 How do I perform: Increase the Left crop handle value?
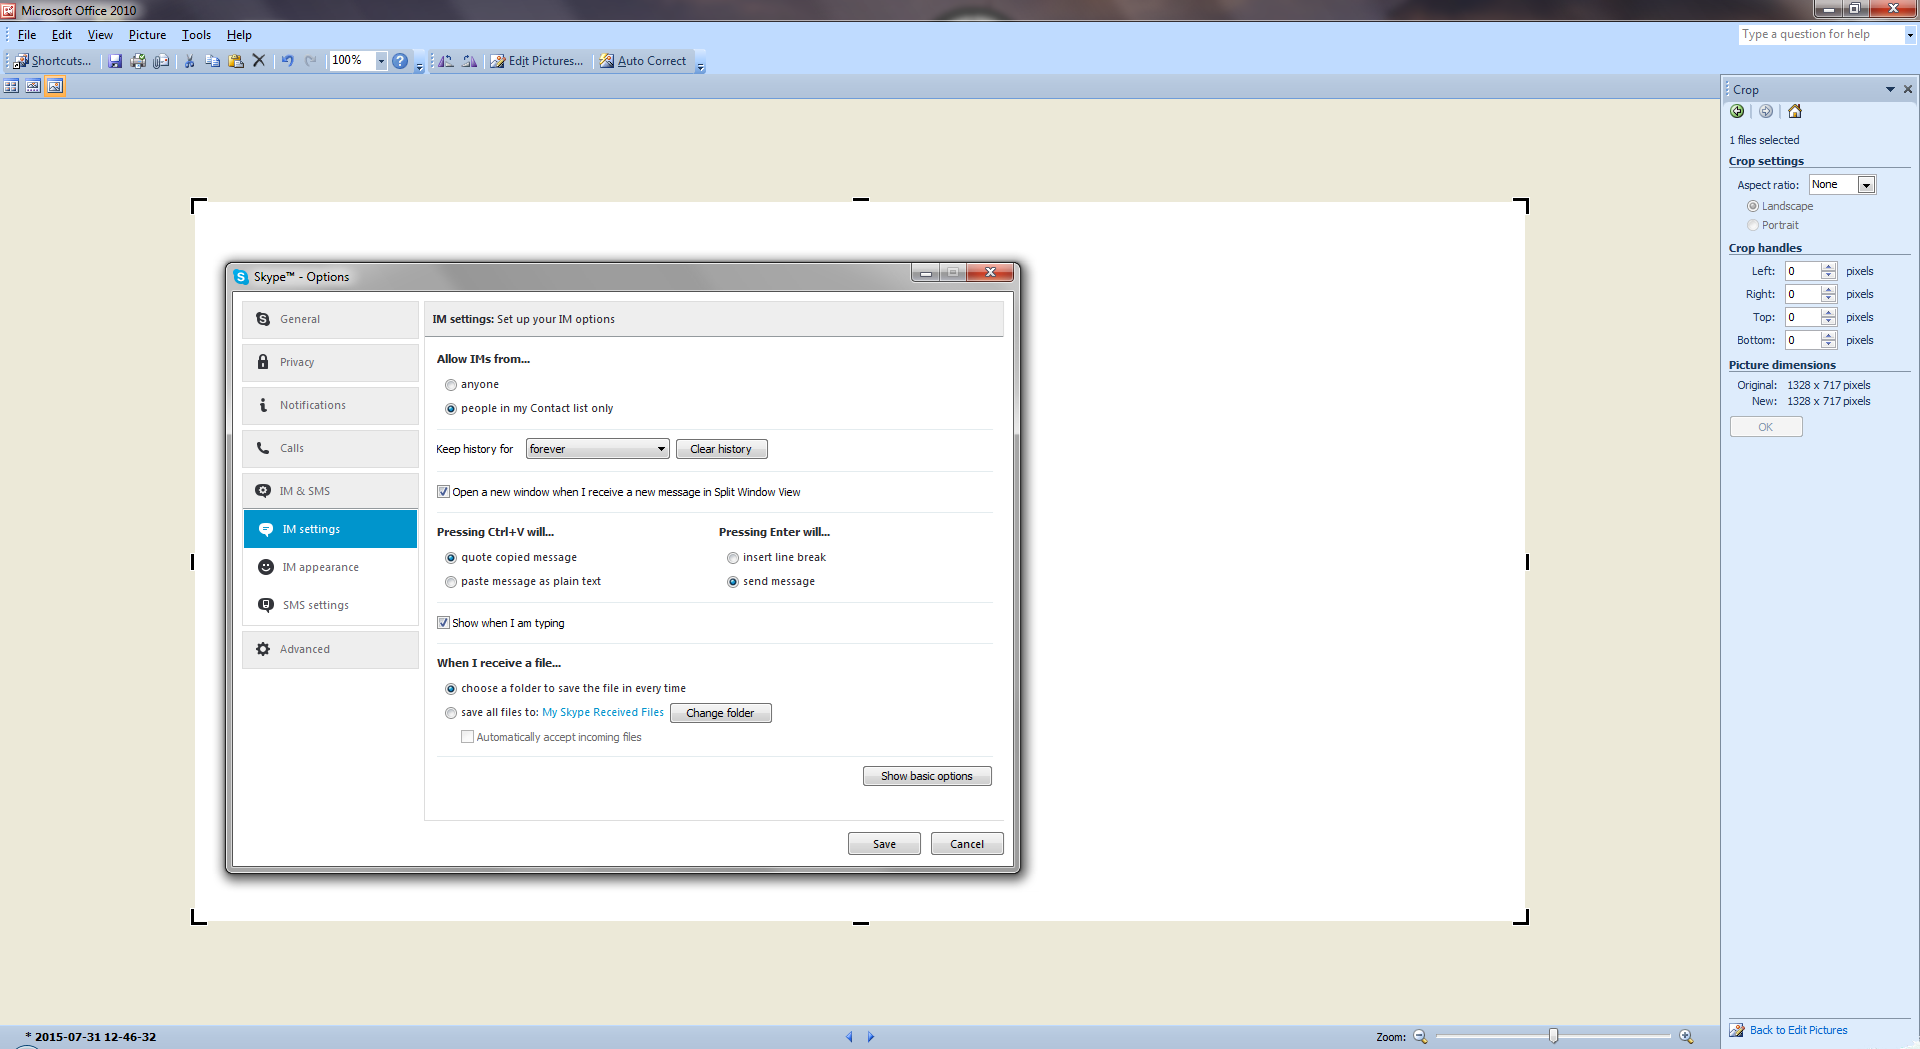coord(1829,267)
